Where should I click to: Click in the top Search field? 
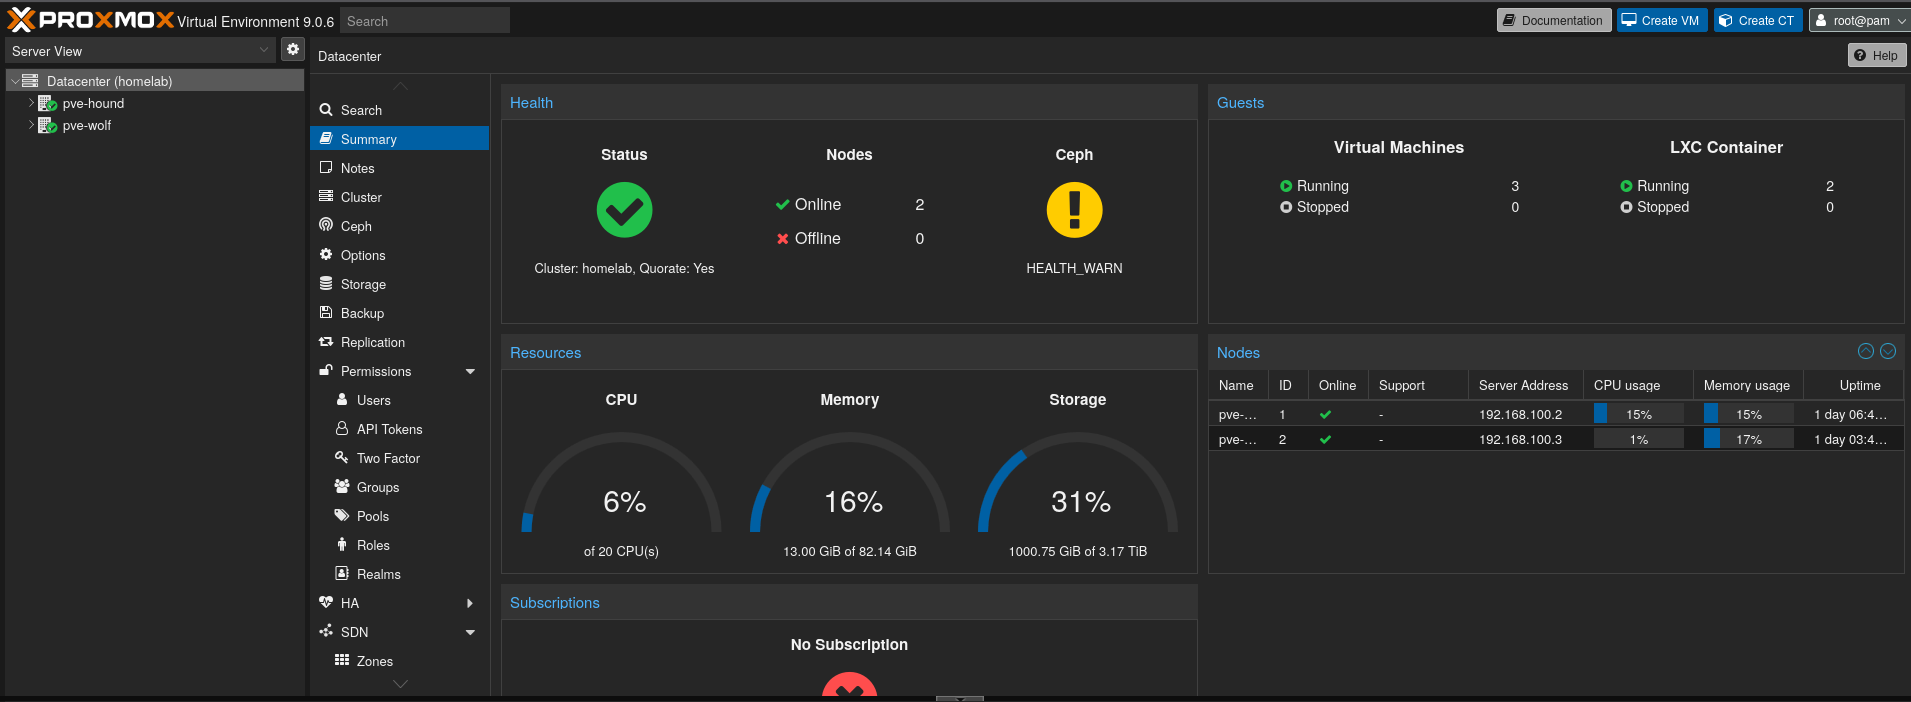424,21
